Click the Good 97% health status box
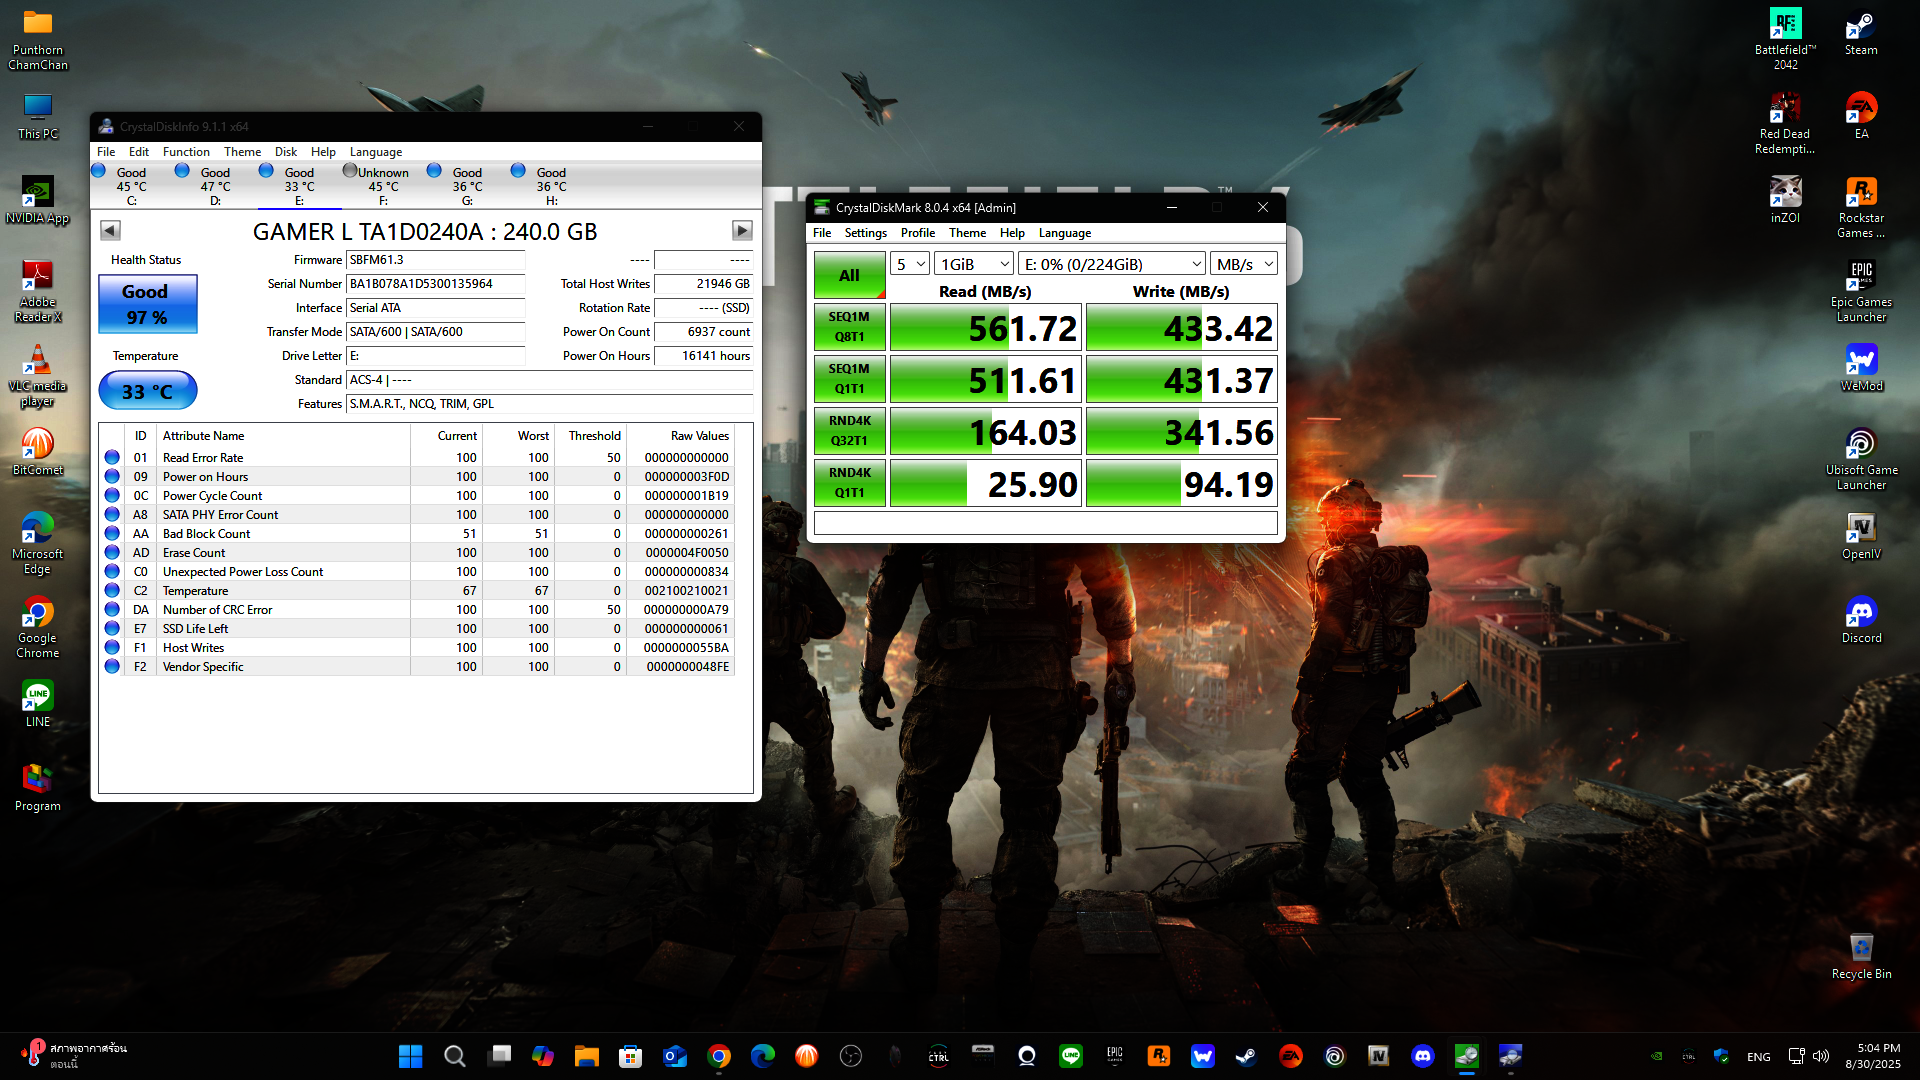The height and width of the screenshot is (1080, 1920). tap(147, 304)
